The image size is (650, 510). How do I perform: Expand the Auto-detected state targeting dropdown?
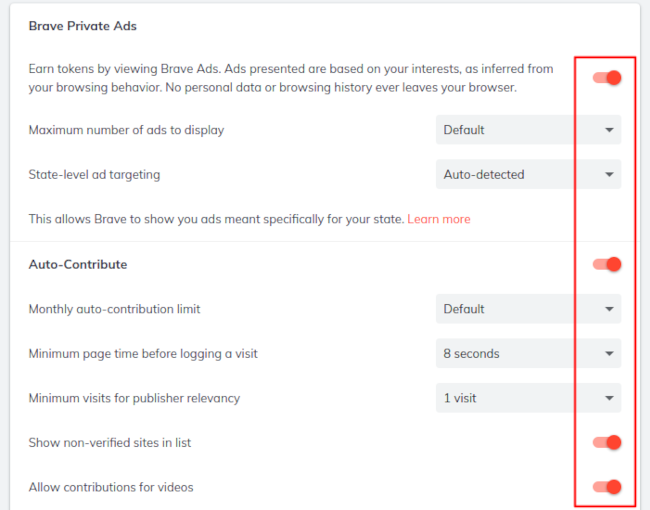528,174
